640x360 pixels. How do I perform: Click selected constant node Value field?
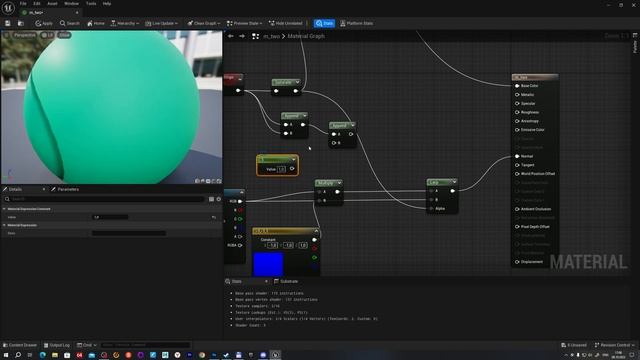point(281,169)
